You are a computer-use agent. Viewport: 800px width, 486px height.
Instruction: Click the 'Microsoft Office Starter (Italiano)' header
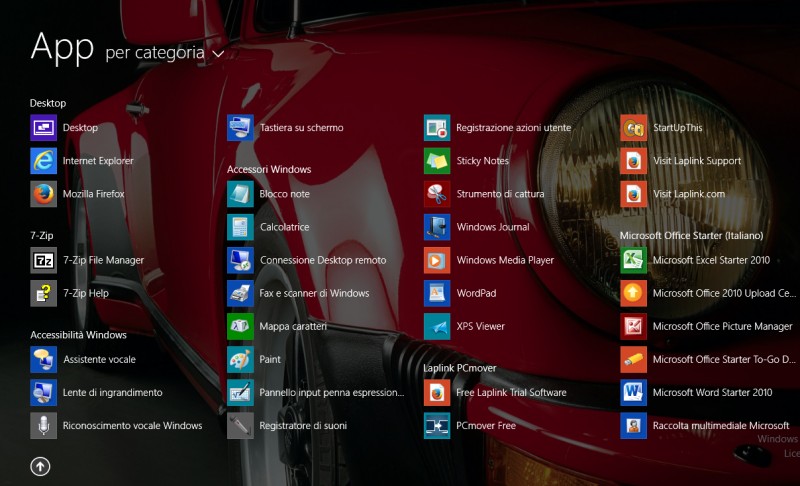click(691, 236)
